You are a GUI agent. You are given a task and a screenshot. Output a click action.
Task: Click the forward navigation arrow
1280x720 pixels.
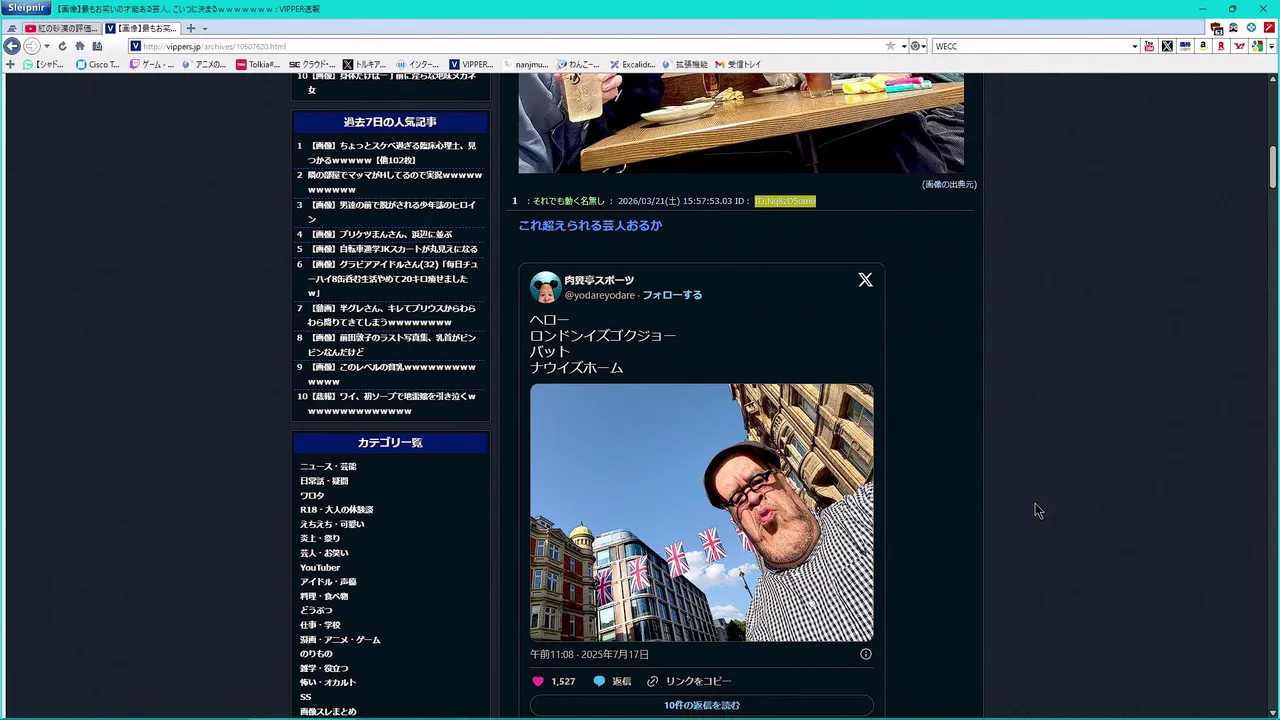(x=32, y=46)
